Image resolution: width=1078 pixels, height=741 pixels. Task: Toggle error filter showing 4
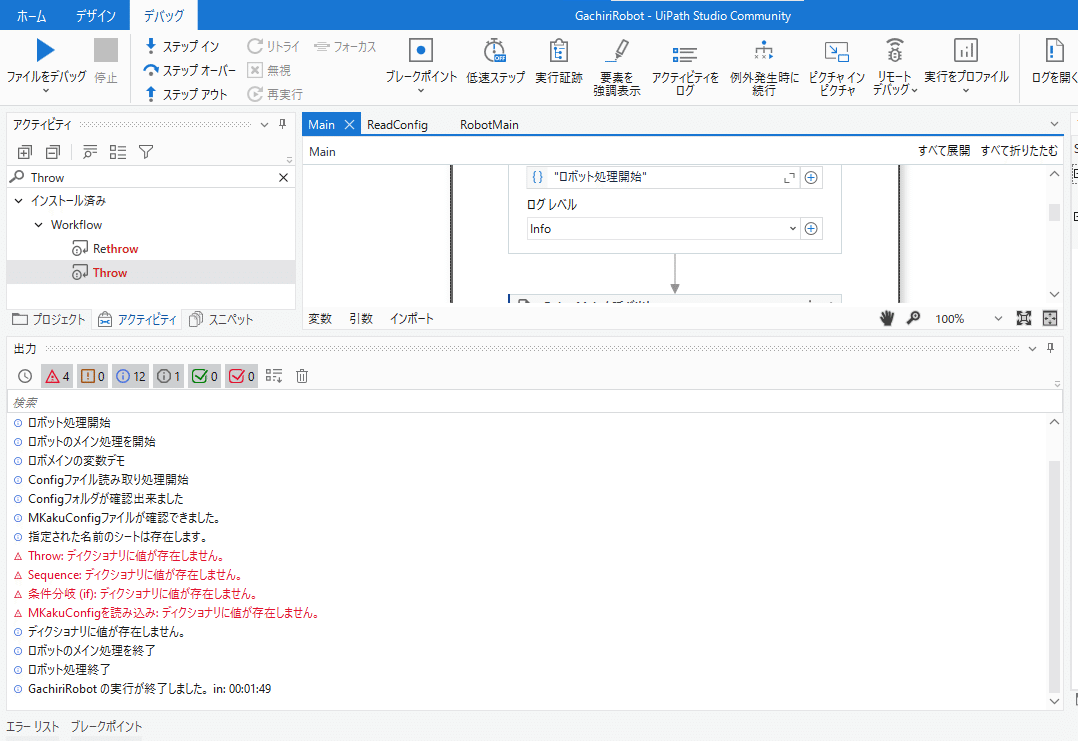tap(57, 376)
